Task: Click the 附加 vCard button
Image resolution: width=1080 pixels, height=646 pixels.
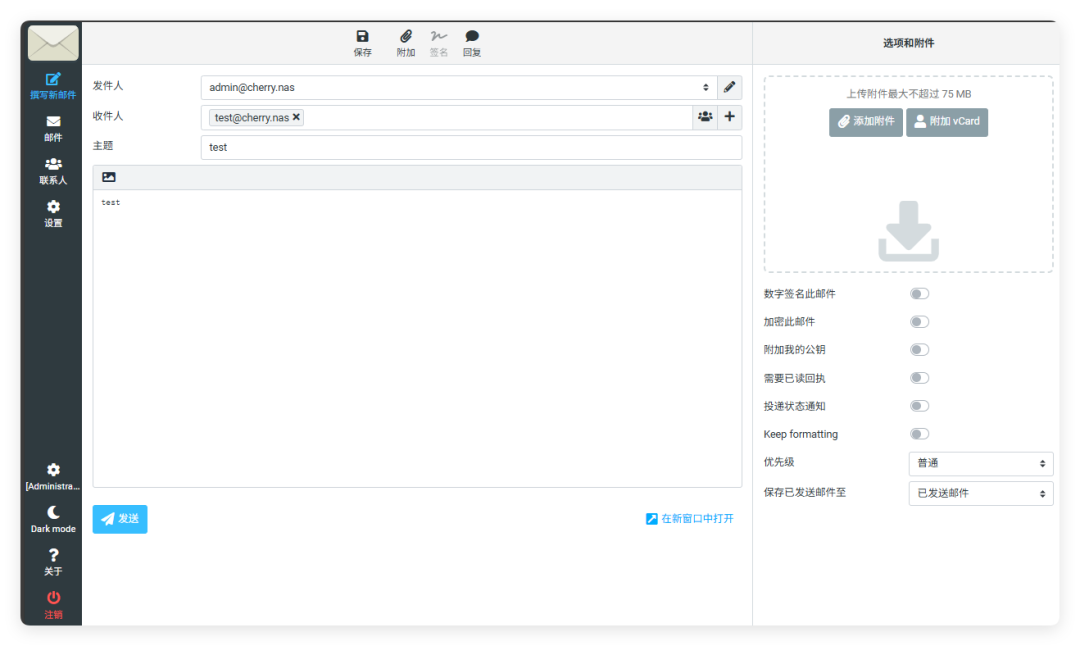Action: click(x=947, y=122)
